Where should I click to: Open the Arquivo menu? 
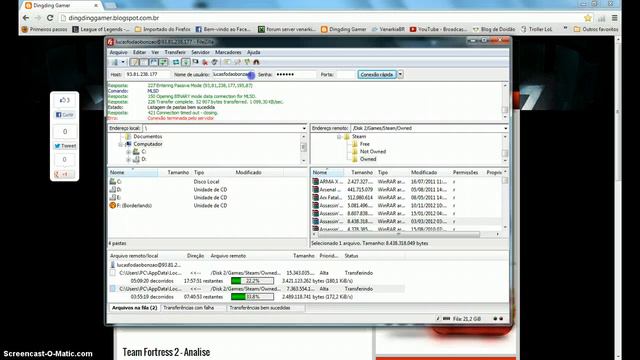118,52
